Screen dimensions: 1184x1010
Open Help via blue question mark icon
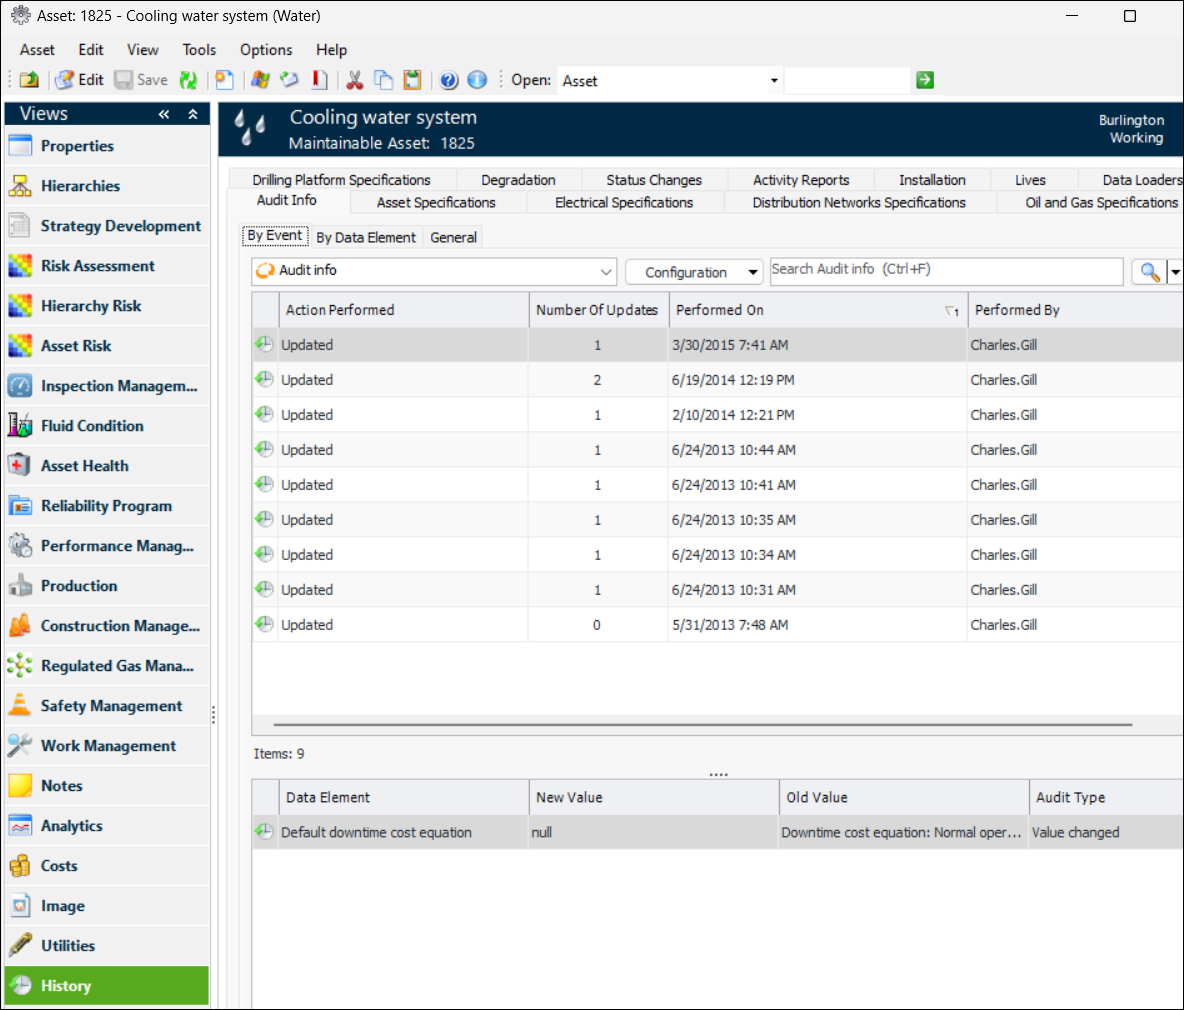pos(449,80)
